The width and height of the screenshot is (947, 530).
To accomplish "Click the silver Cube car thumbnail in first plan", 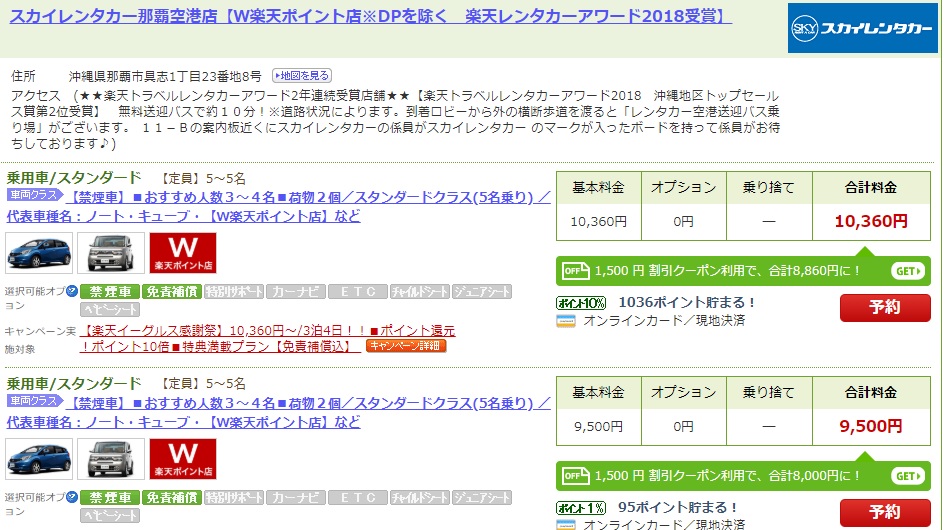I will 111,253.
